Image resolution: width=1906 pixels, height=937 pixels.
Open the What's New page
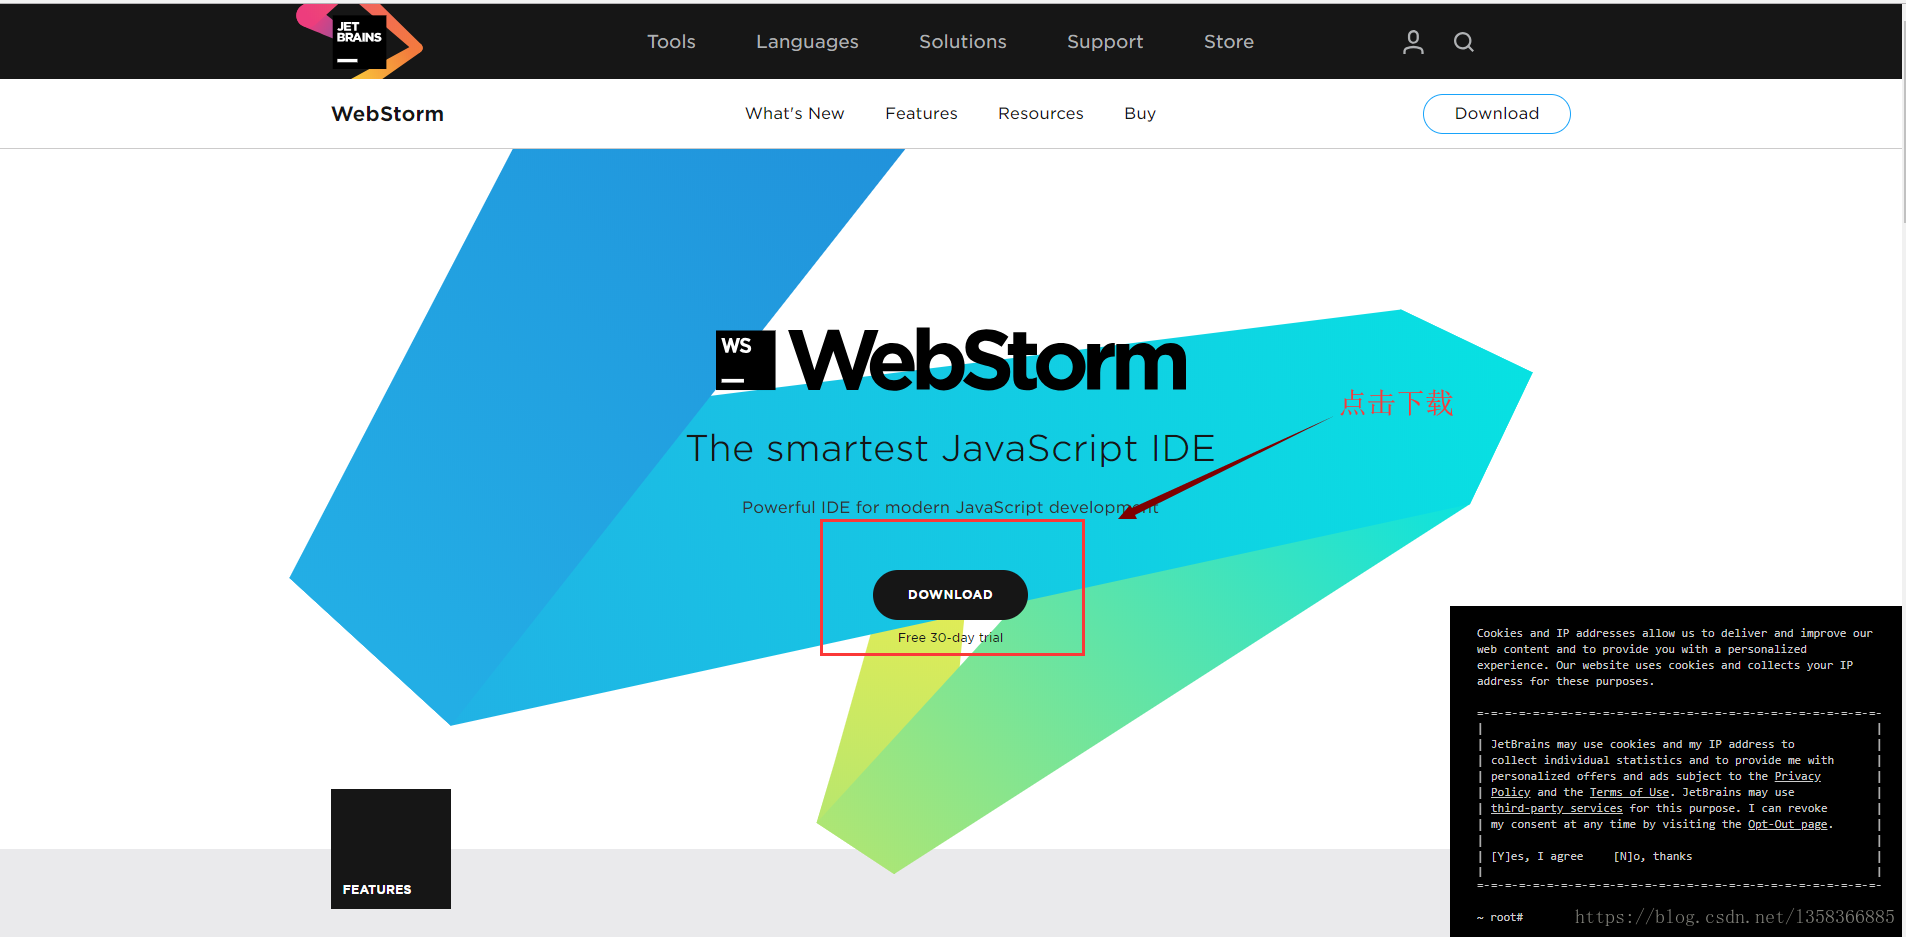pyautogui.click(x=795, y=113)
